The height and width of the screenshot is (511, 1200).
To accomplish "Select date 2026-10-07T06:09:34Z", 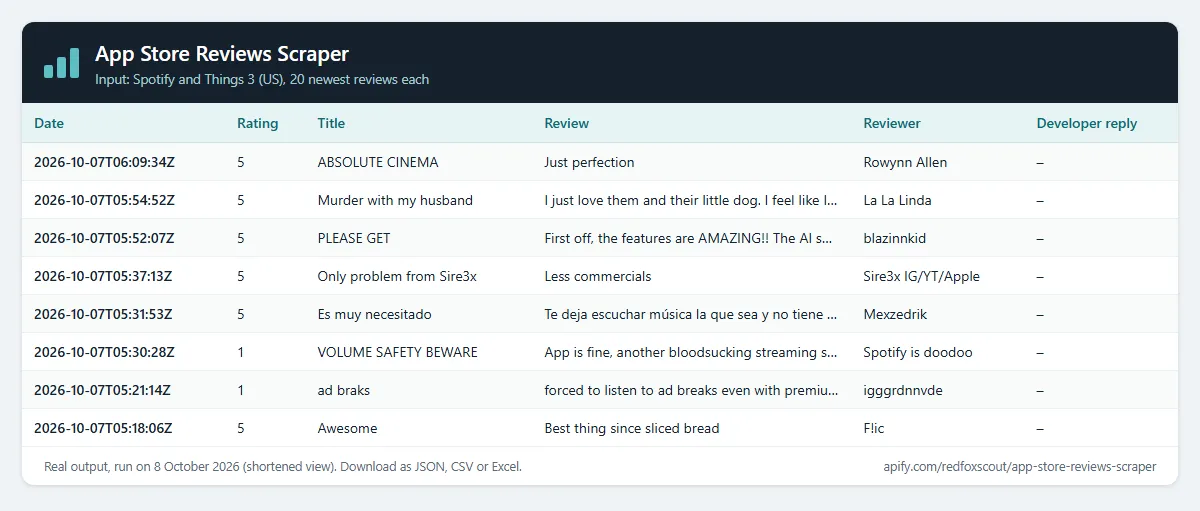I will (x=105, y=162).
